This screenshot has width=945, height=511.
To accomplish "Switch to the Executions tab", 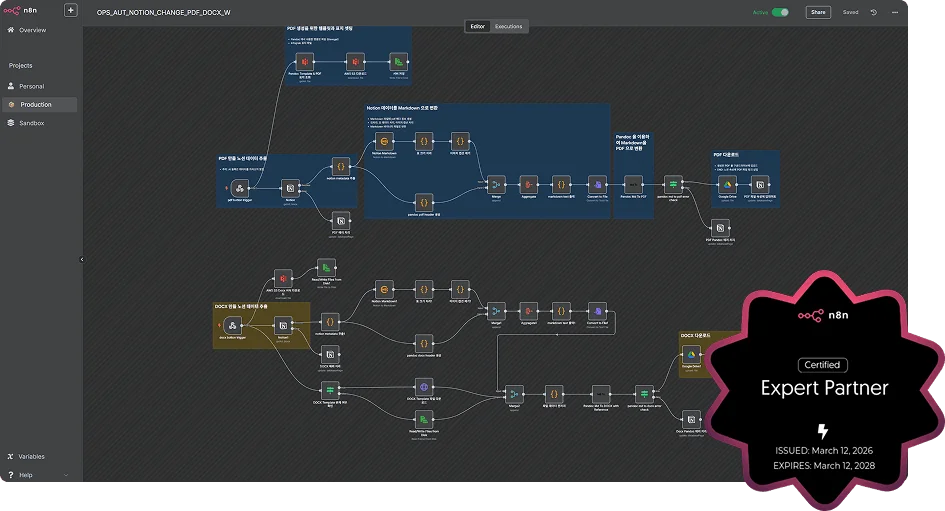I will (508, 26).
